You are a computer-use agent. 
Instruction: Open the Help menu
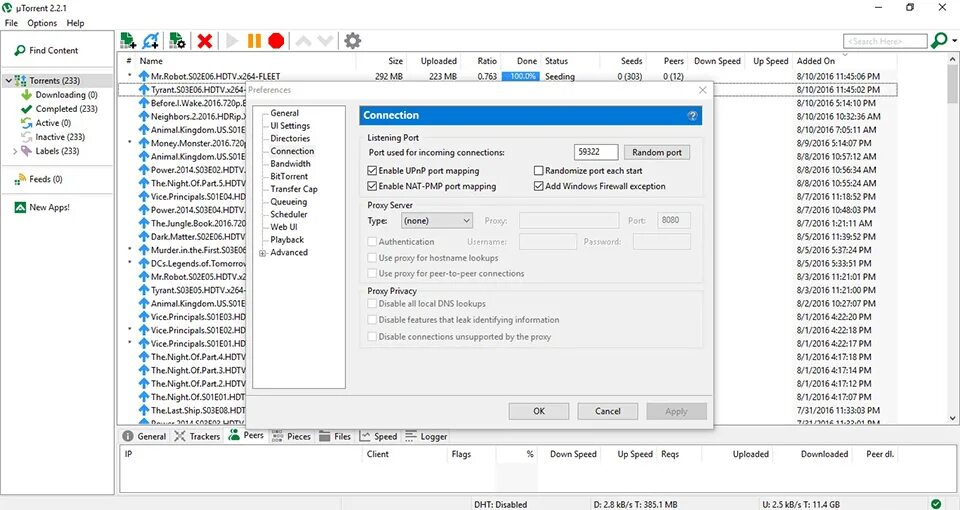click(x=75, y=23)
